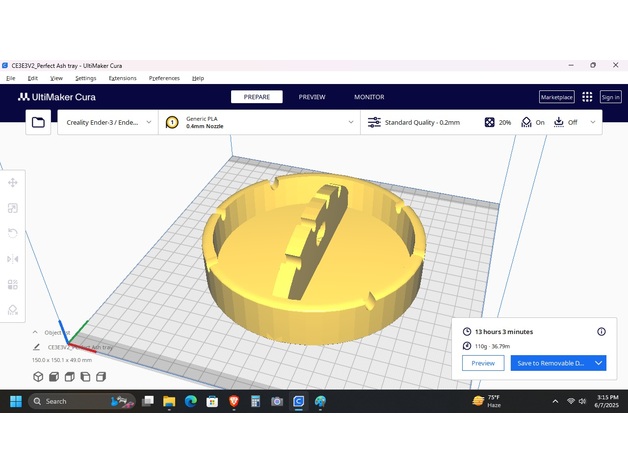
Task: Open the save options dropdown arrow
Action: click(598, 363)
